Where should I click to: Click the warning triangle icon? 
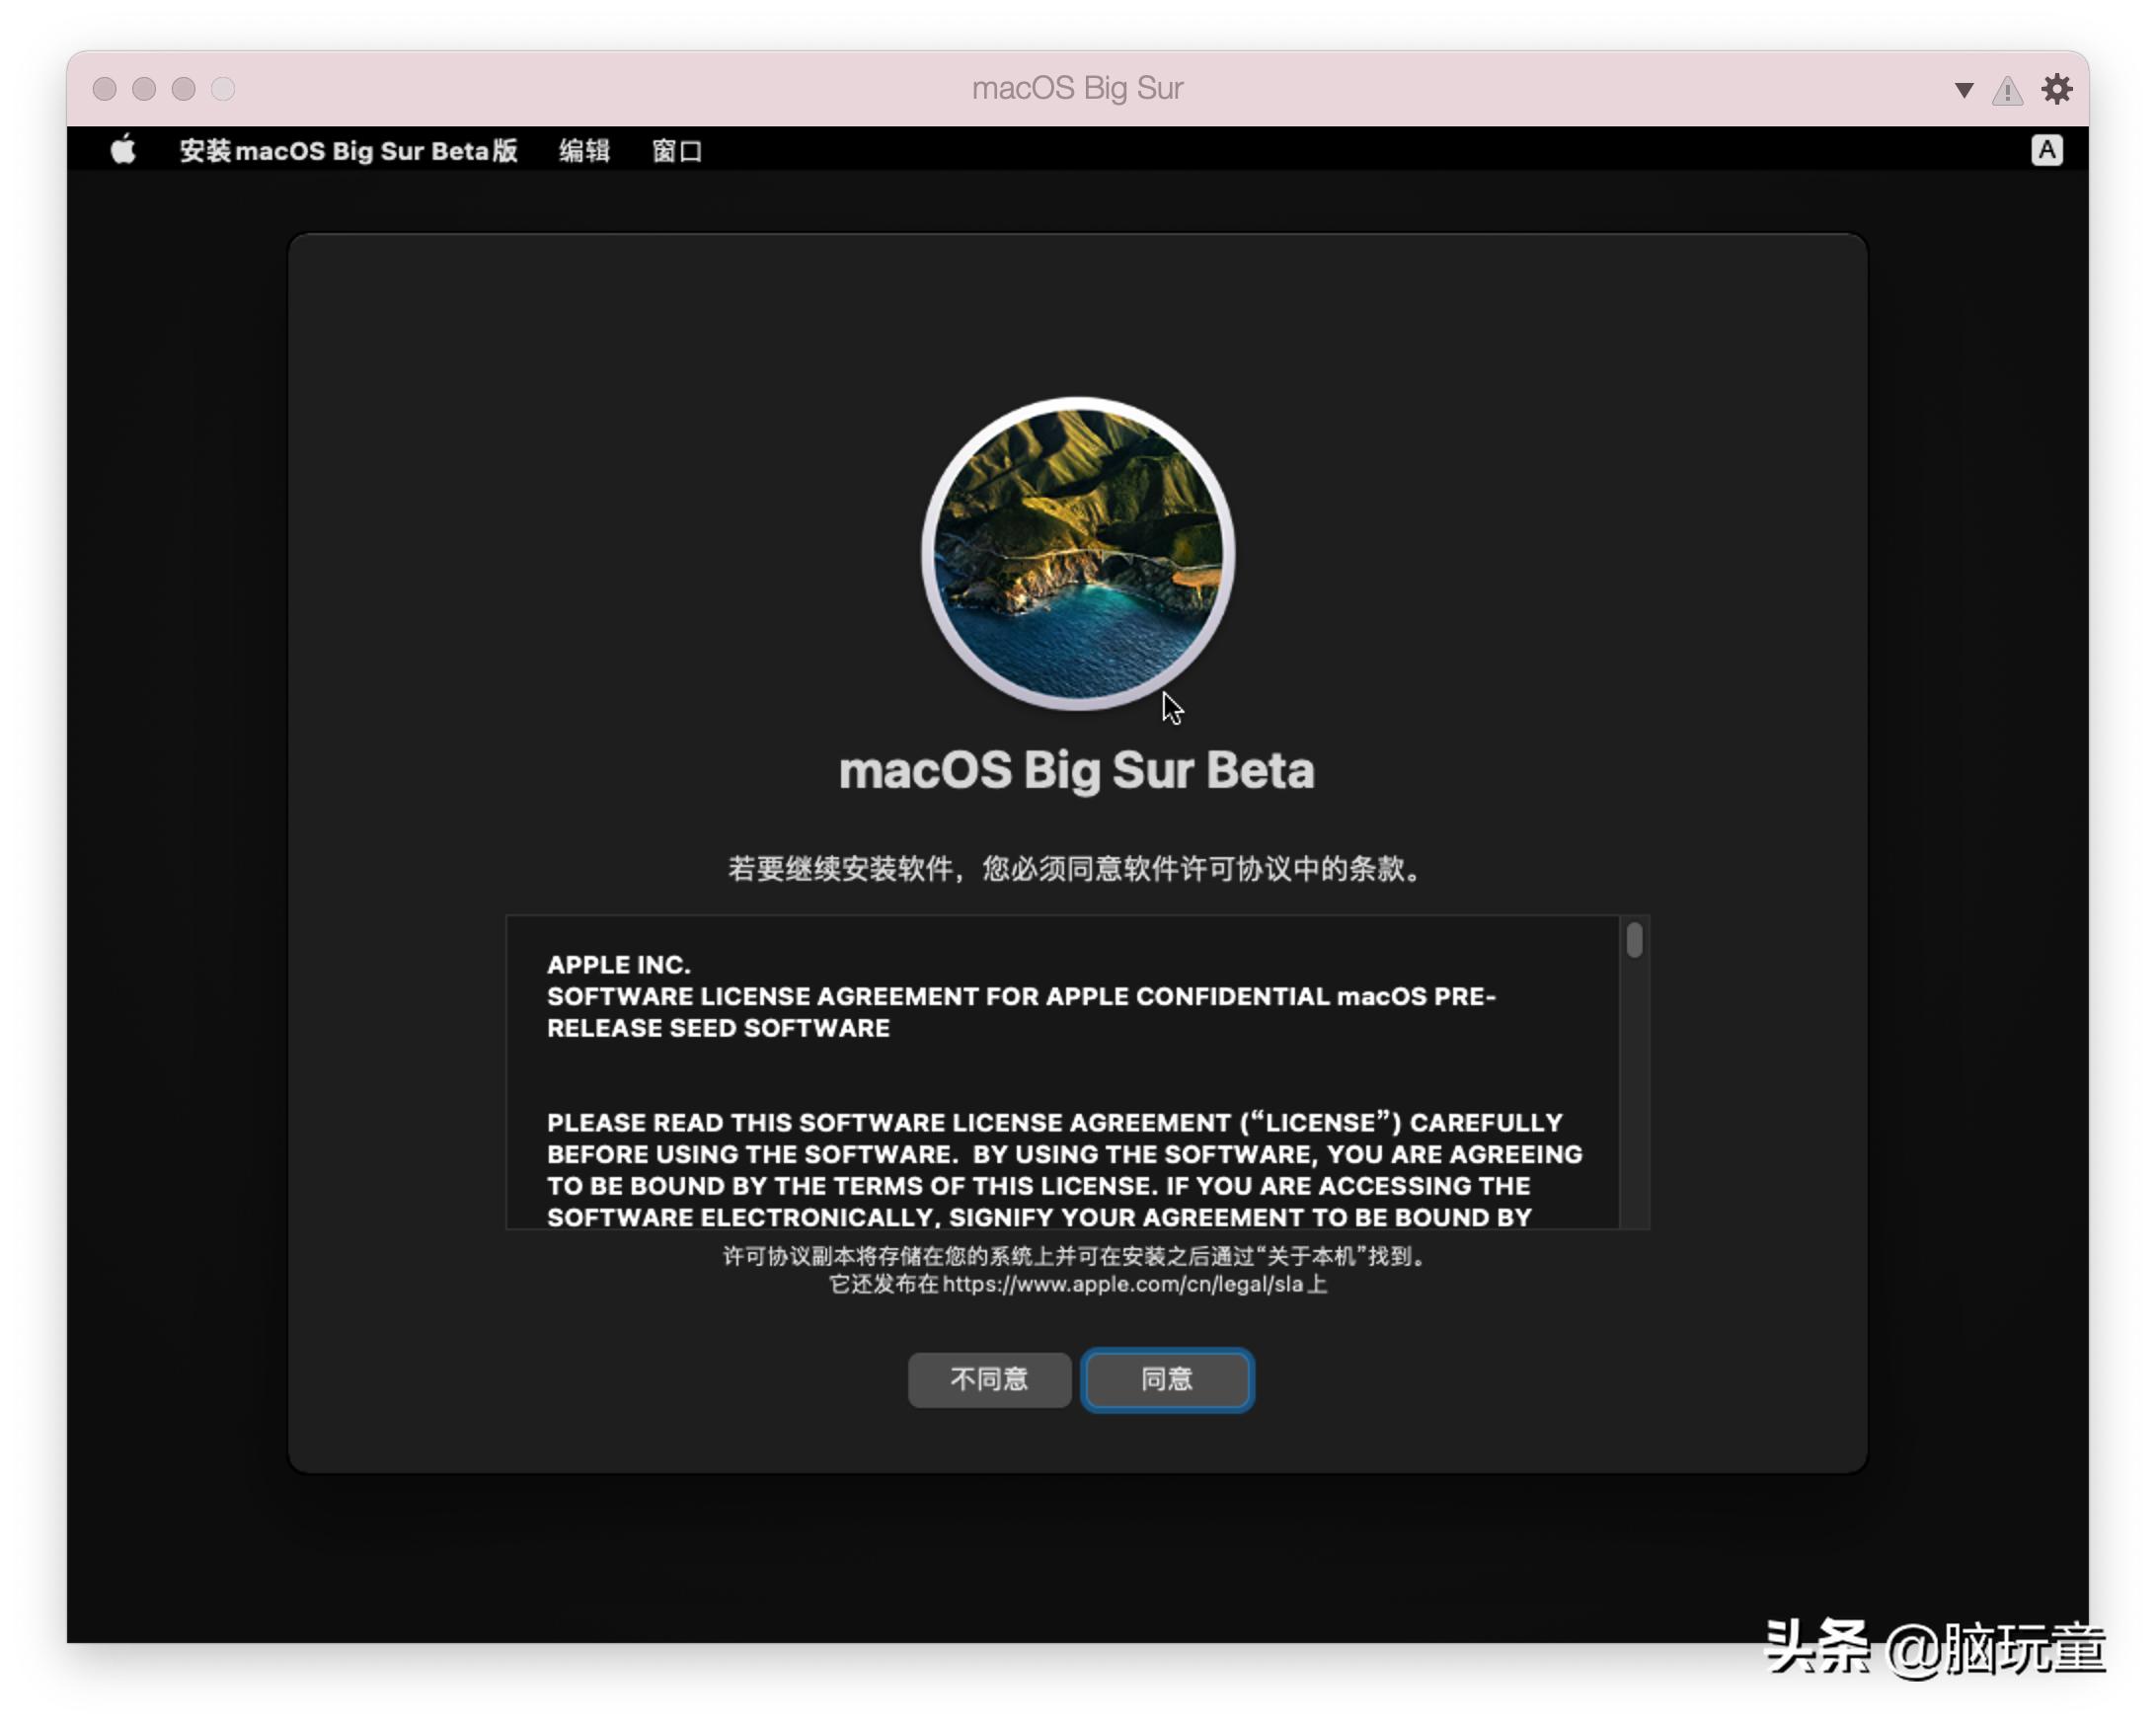point(2007,91)
